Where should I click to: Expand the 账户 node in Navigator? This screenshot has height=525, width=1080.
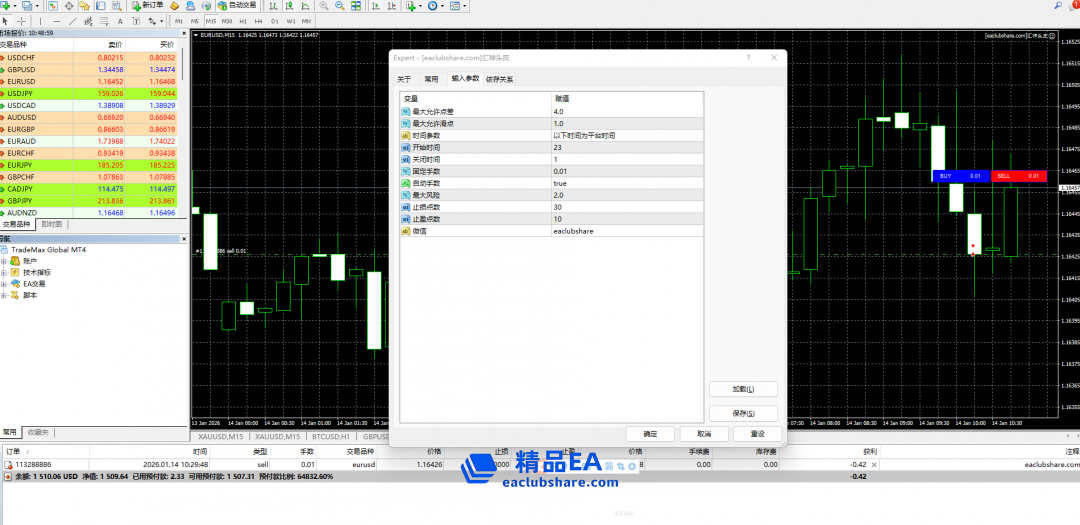[4, 261]
